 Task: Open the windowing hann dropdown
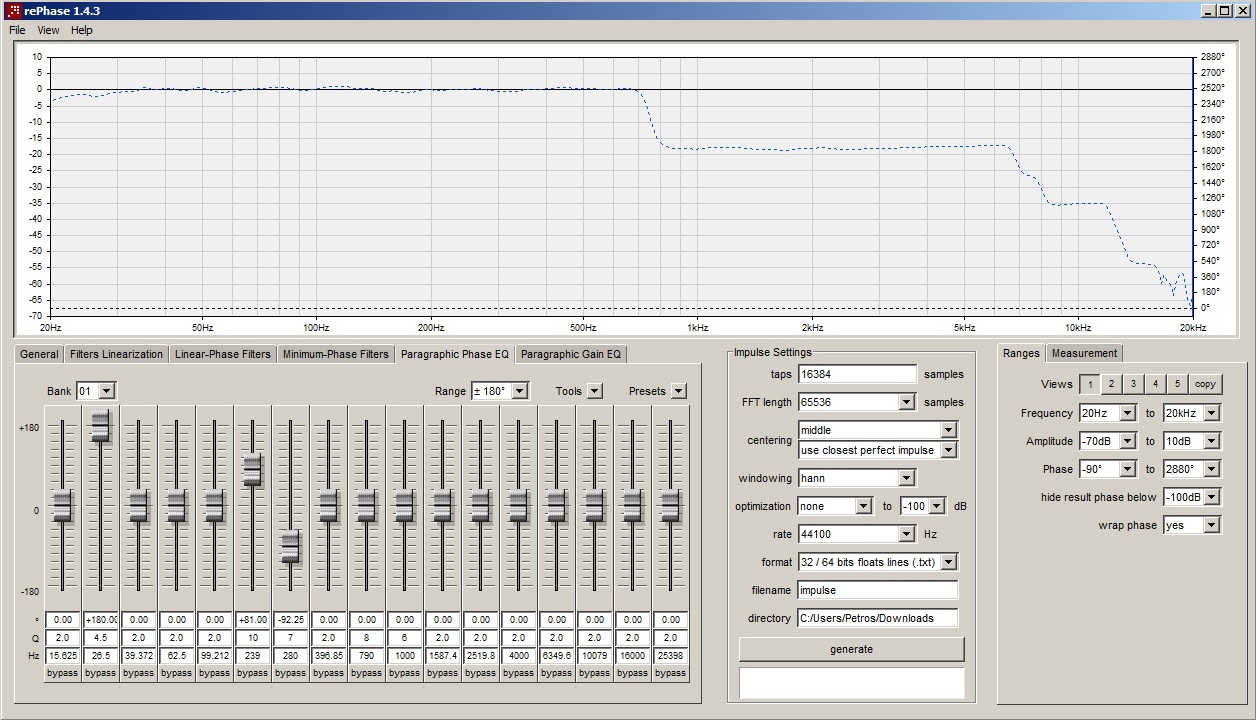pyautogui.click(x=906, y=478)
